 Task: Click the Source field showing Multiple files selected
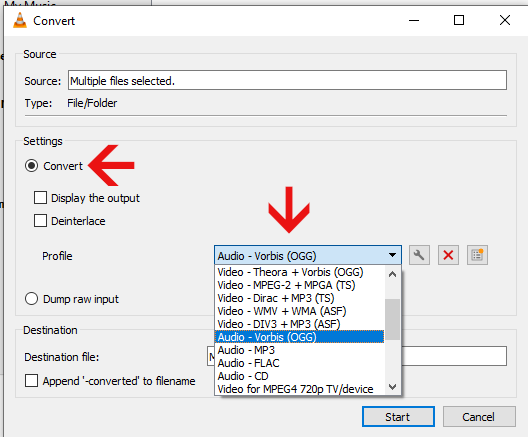(287, 80)
